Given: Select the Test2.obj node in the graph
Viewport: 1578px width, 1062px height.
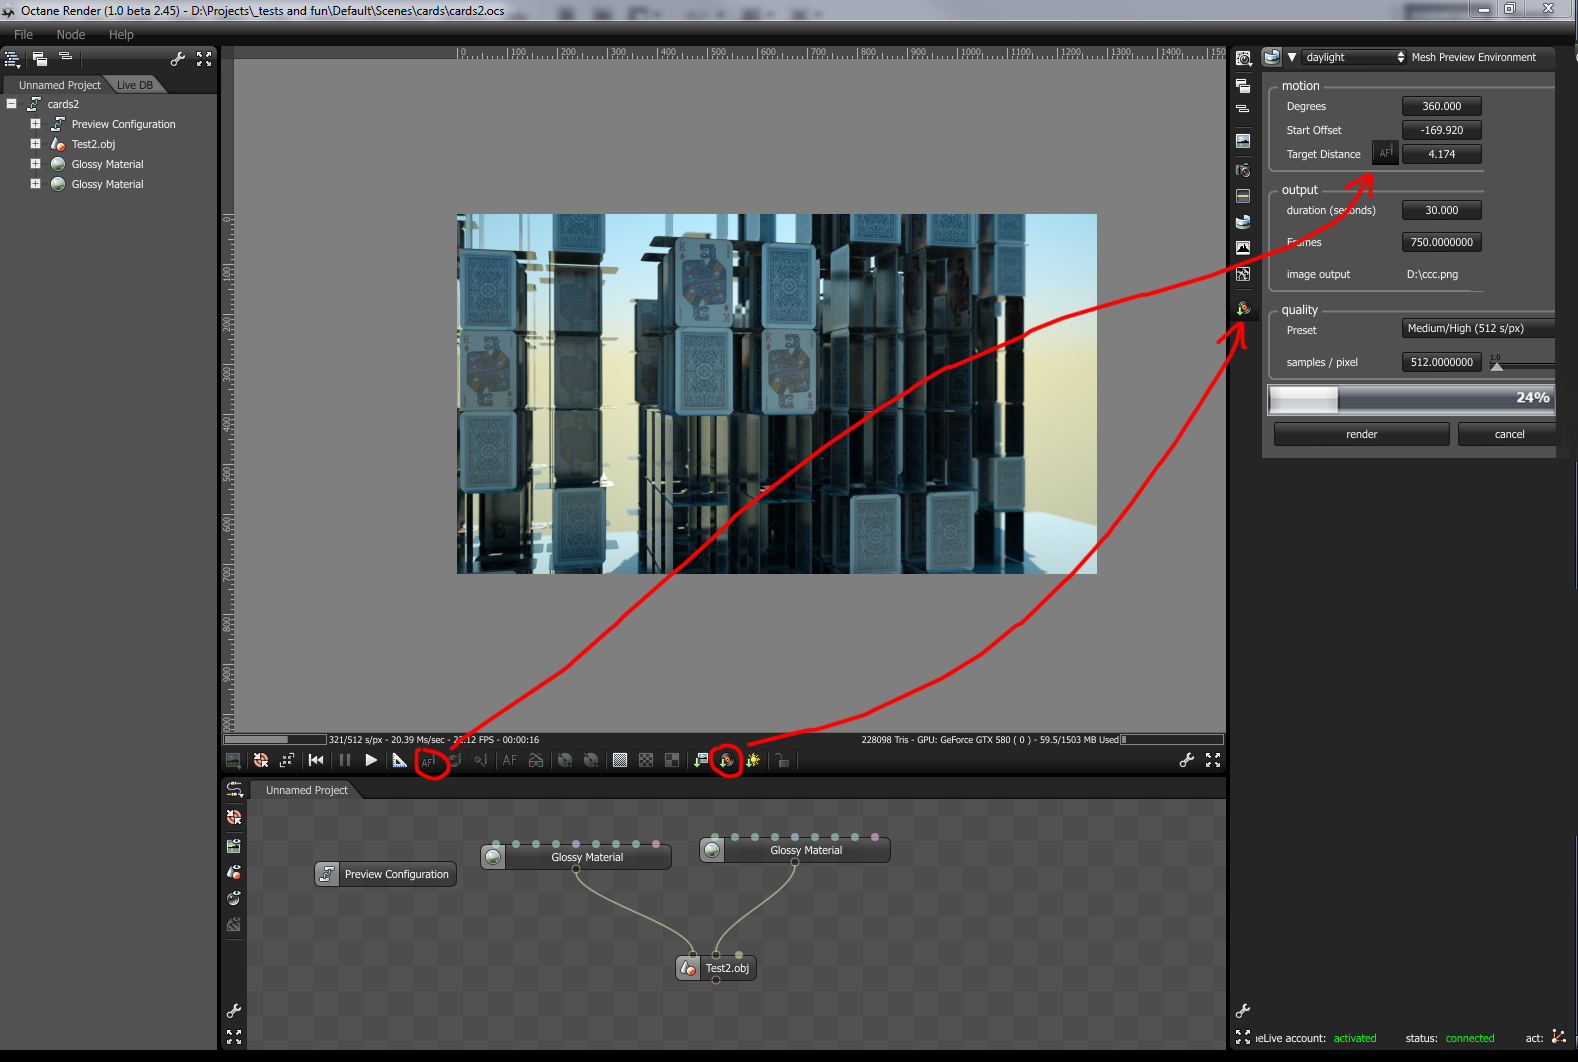Looking at the screenshot, I should pos(717,968).
